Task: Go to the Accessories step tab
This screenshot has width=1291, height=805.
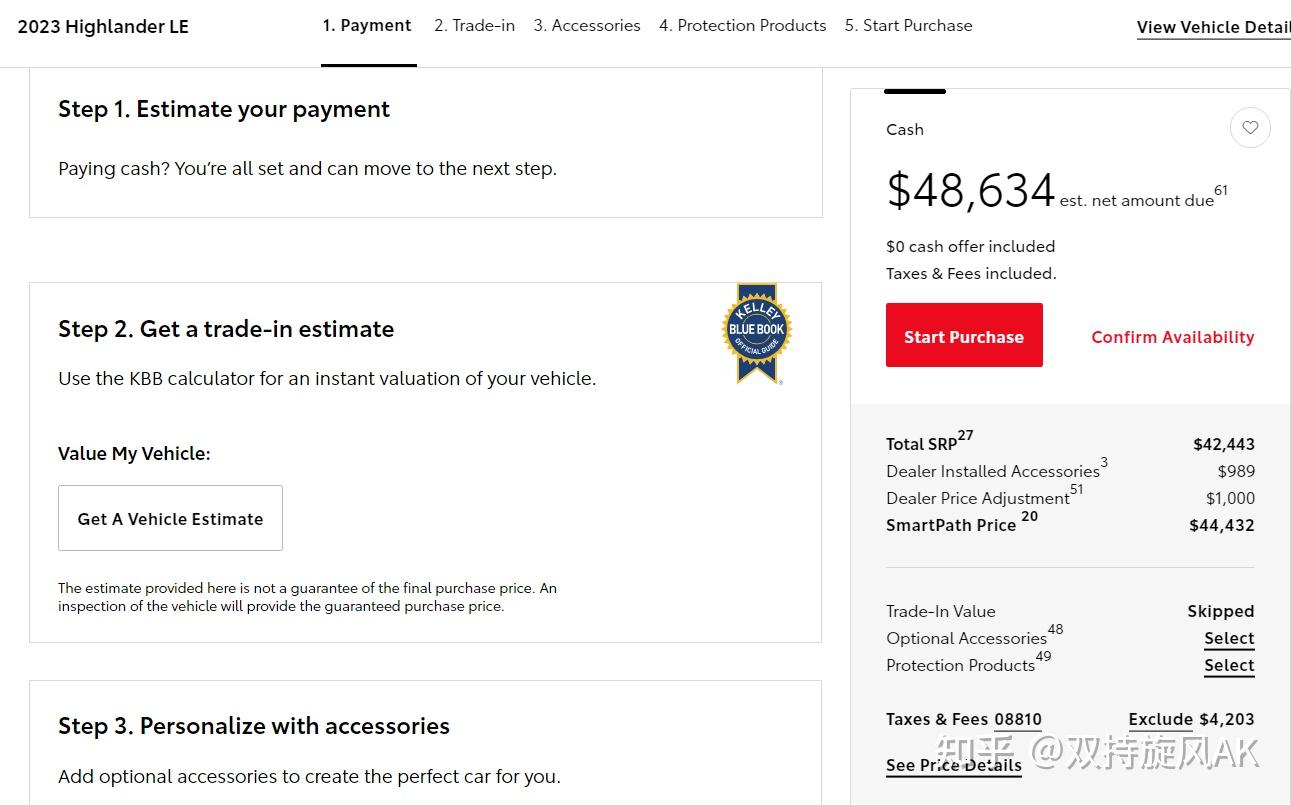Action: pos(587,26)
